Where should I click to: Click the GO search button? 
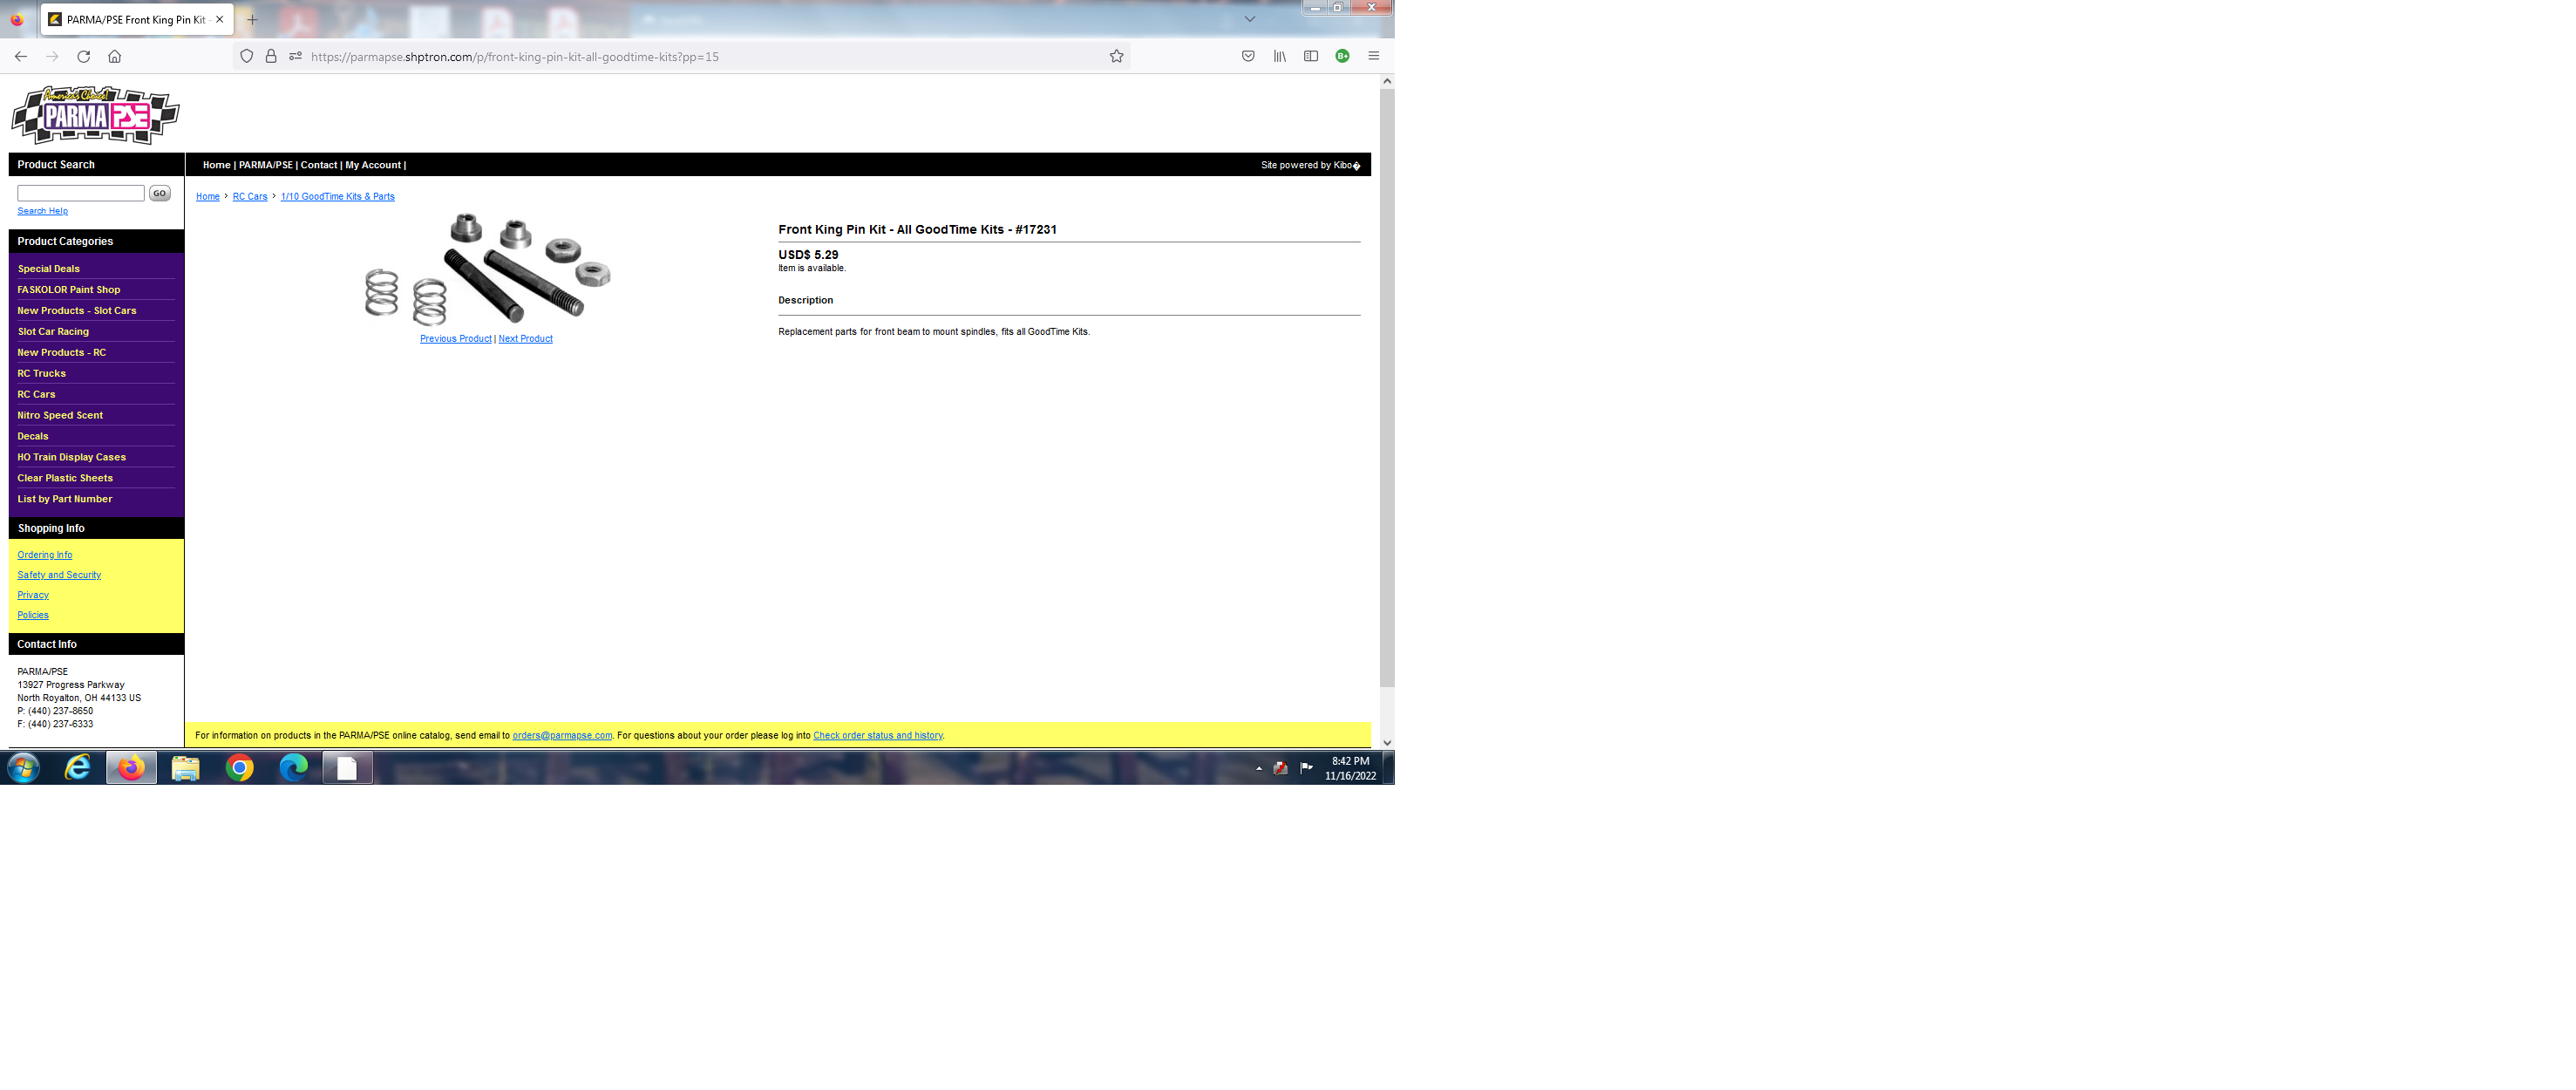(x=160, y=193)
